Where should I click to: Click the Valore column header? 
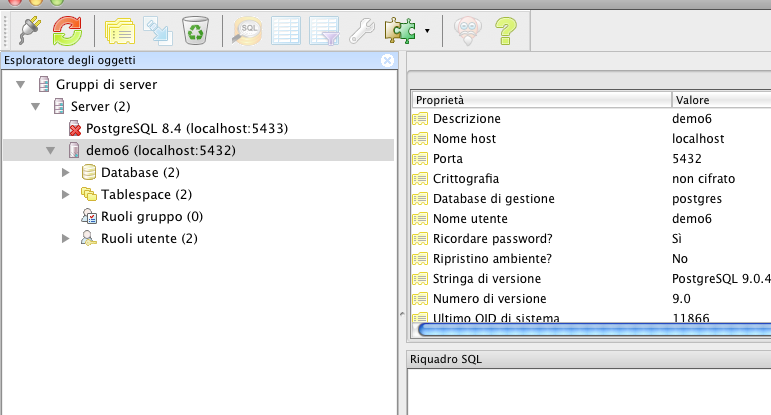click(721, 100)
